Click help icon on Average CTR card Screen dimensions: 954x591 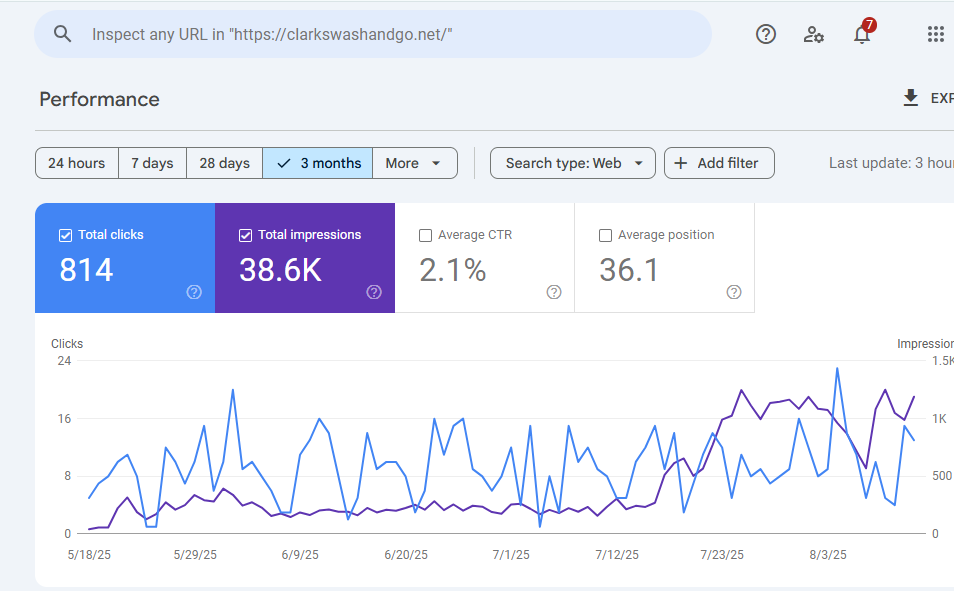click(554, 292)
